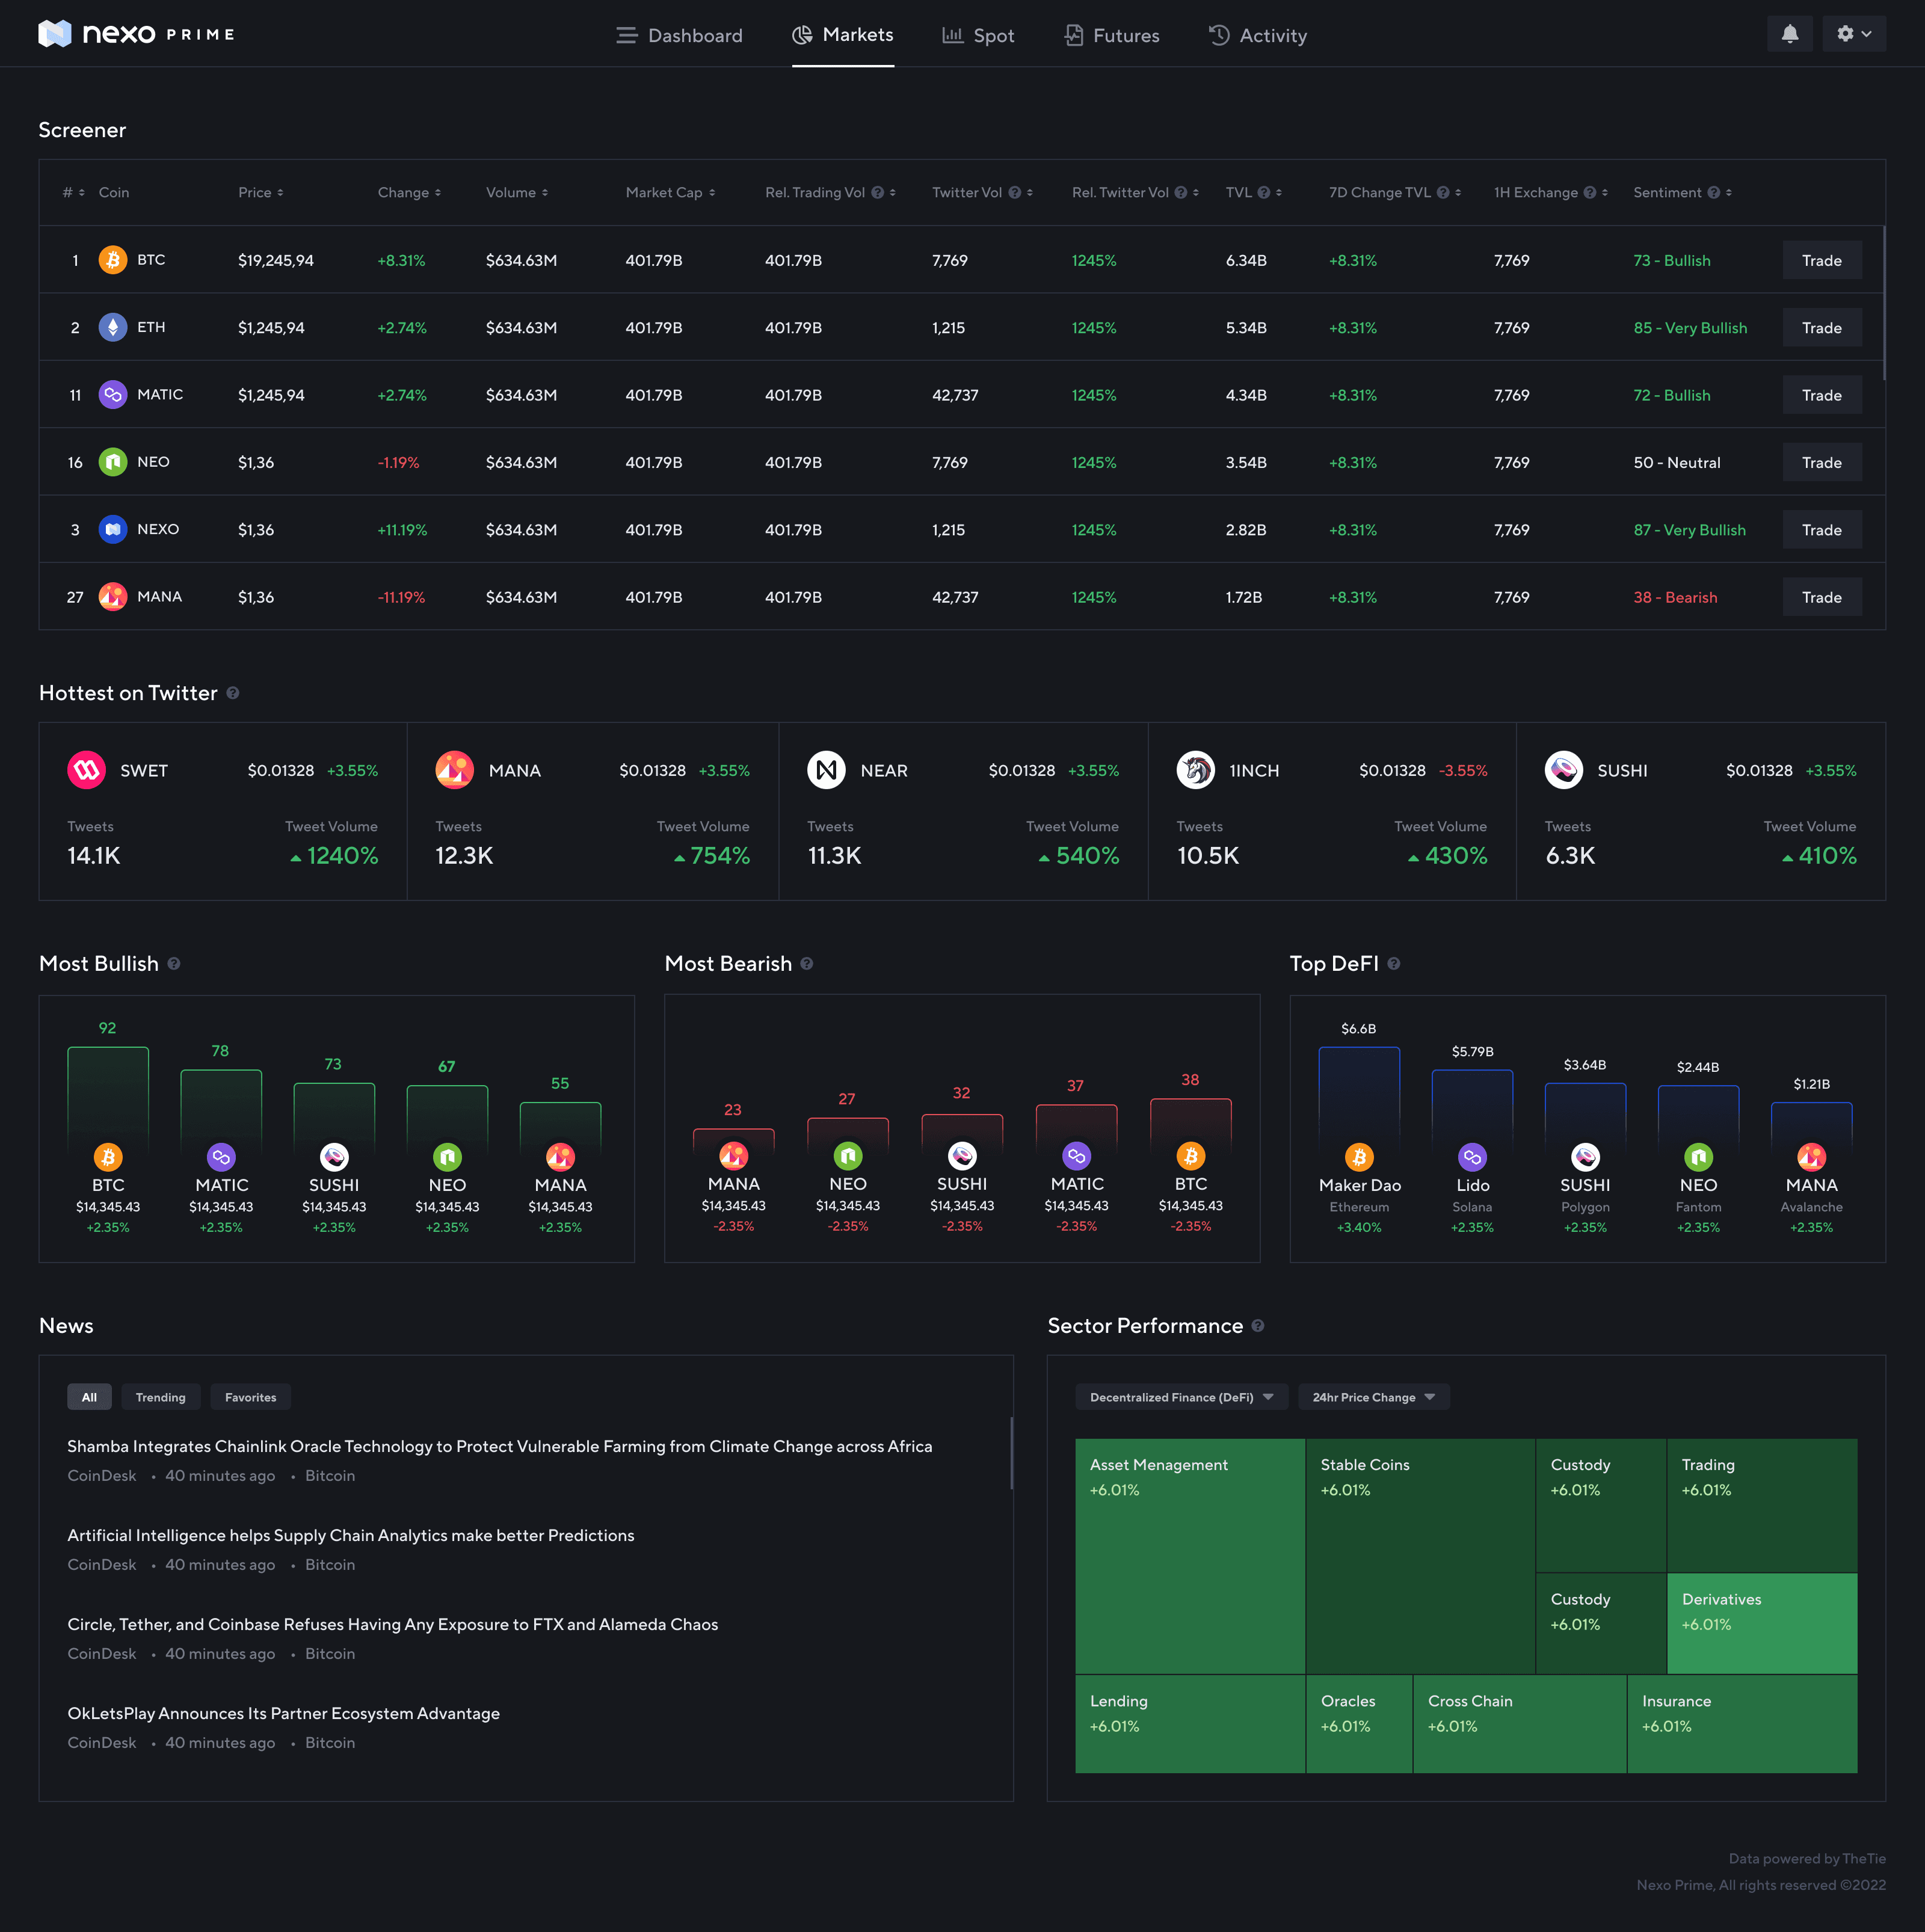This screenshot has height=1932, width=1925.
Task: Click the Derivatives sector heatmap tile
Action: (x=1761, y=1622)
